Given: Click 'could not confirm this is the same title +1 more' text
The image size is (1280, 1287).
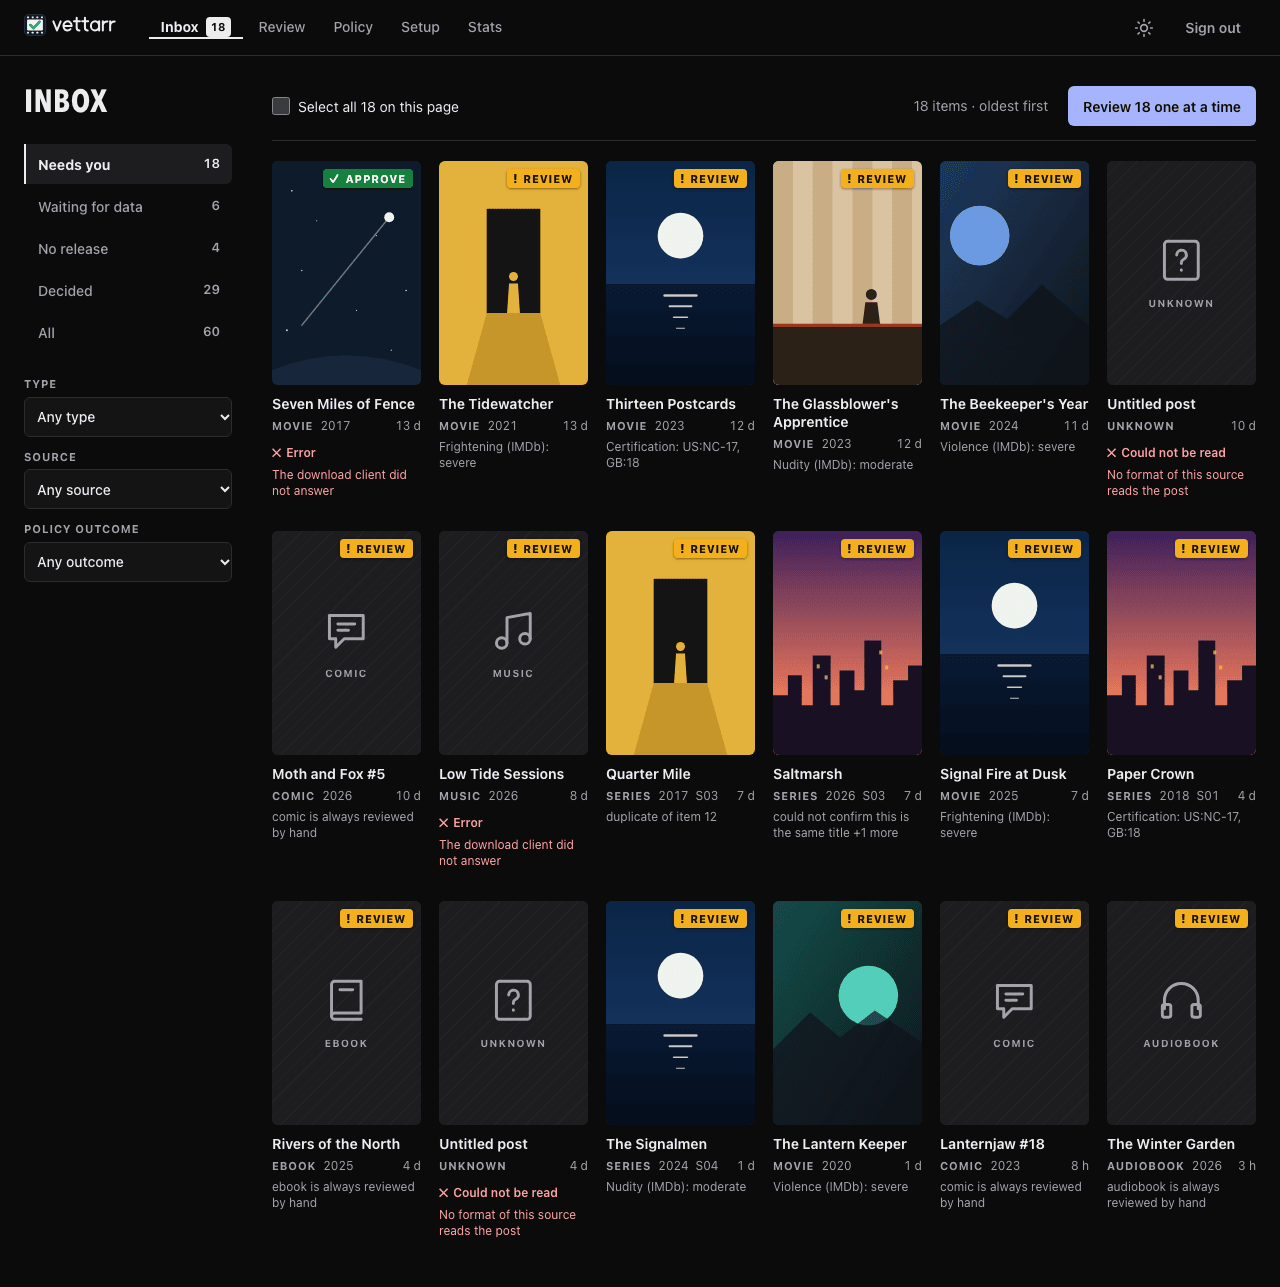Looking at the screenshot, I should tap(841, 825).
